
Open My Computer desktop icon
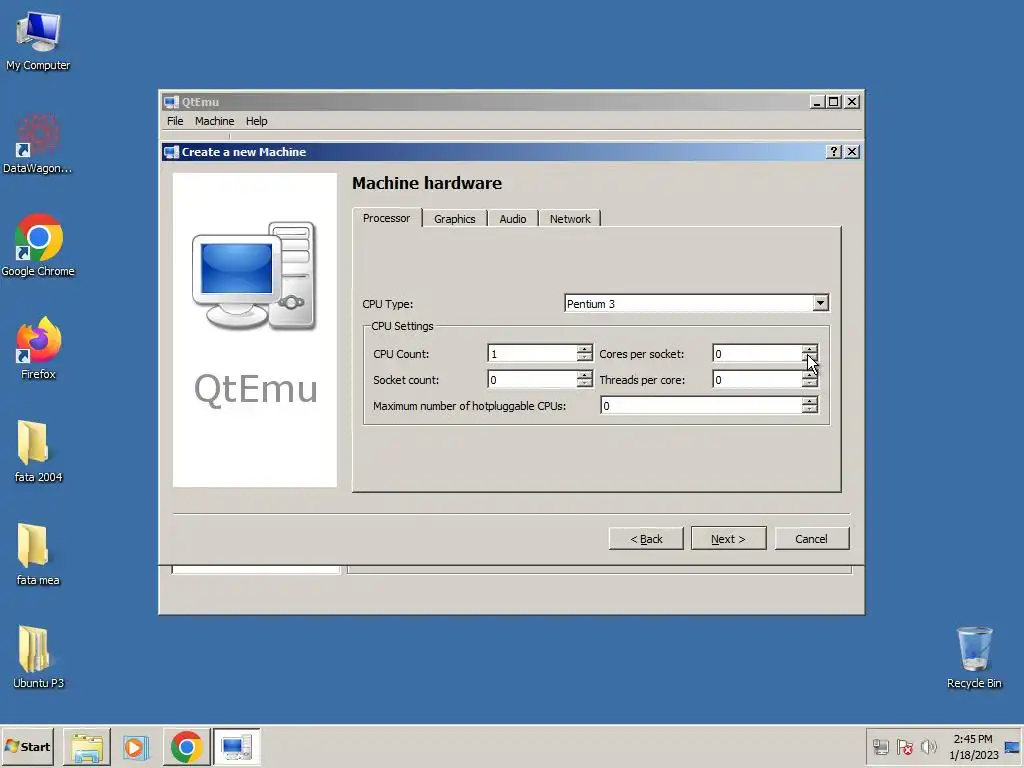(x=38, y=42)
